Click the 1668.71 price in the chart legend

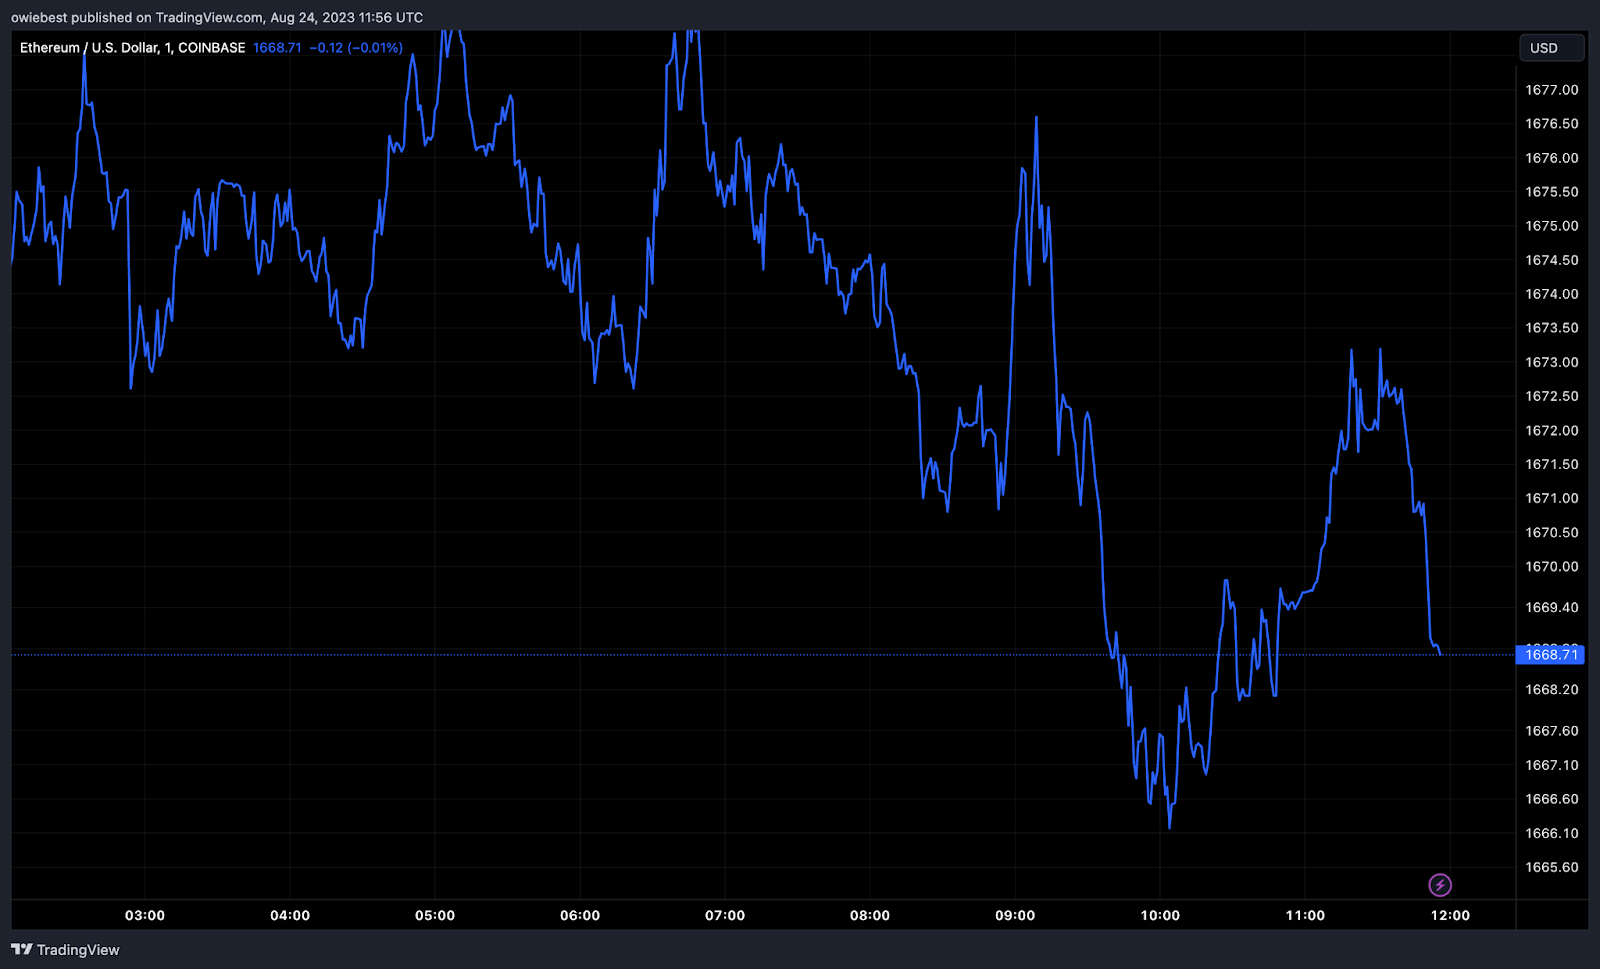277,48
